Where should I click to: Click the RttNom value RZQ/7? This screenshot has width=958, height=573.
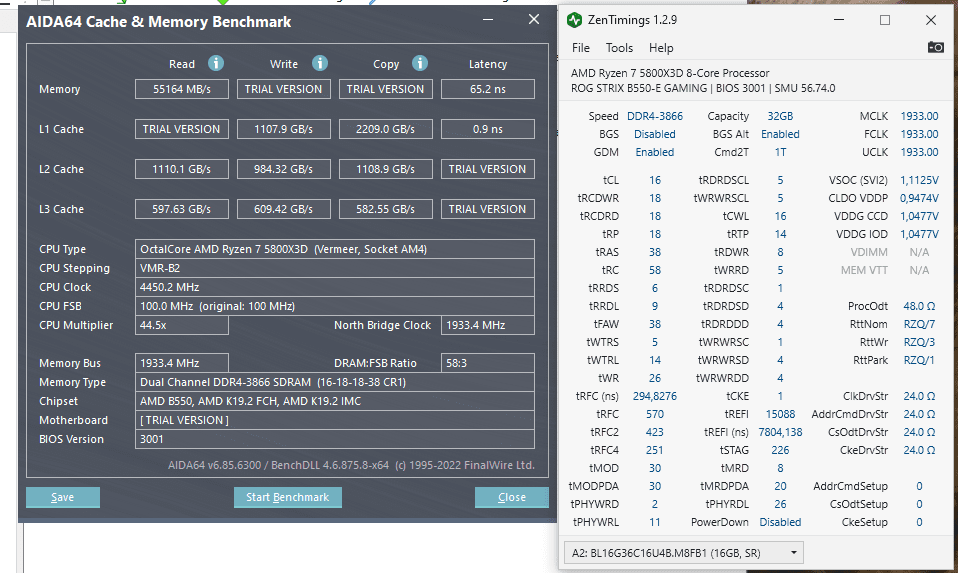919,324
